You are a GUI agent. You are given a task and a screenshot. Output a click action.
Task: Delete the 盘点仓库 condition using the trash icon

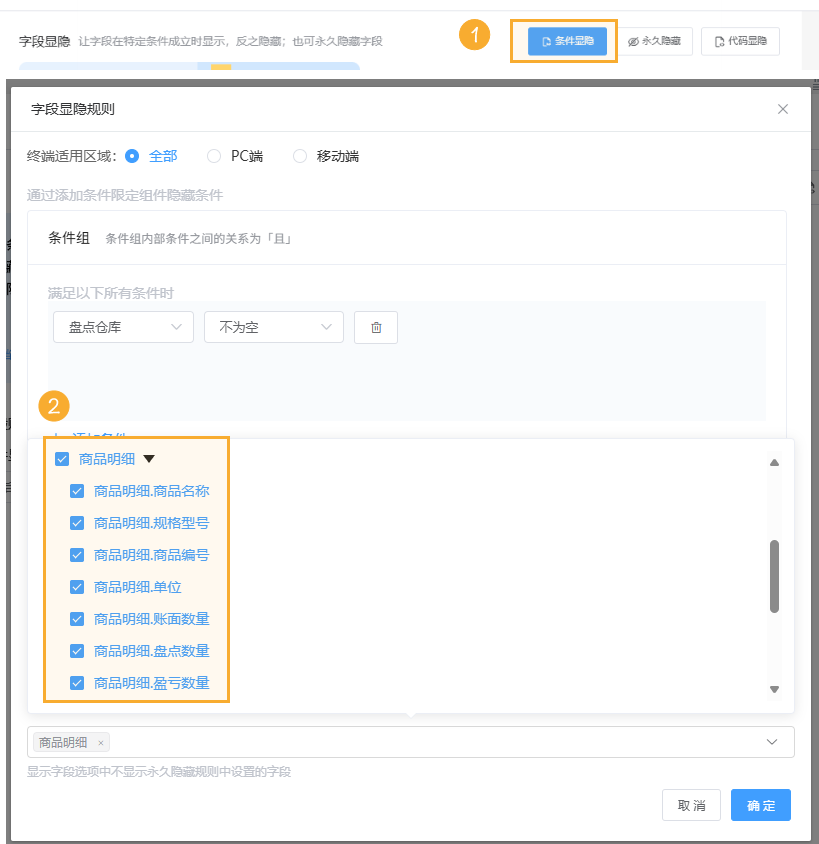(x=375, y=327)
